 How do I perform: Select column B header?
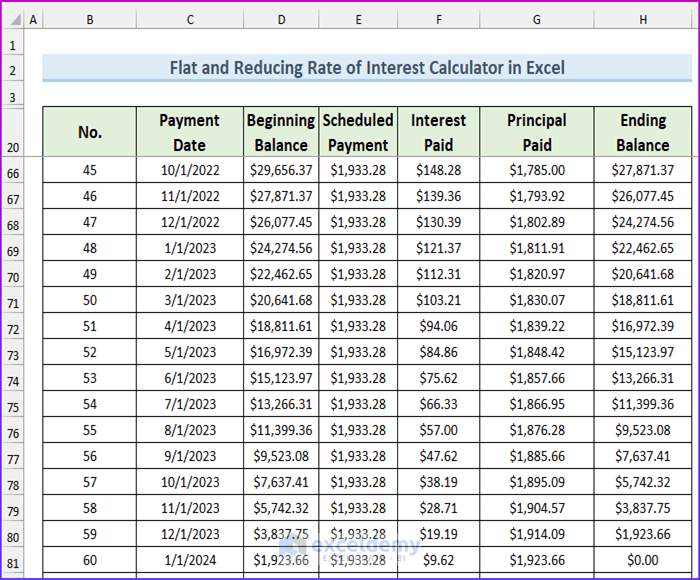coord(90,20)
